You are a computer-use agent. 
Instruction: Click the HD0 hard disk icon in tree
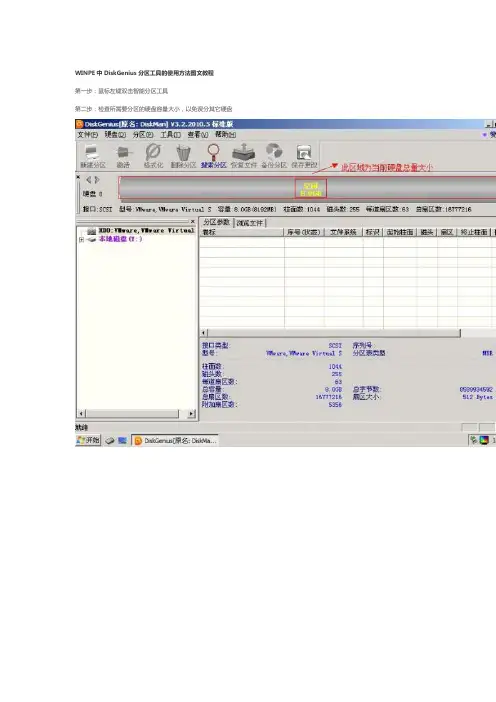[x=92, y=231]
